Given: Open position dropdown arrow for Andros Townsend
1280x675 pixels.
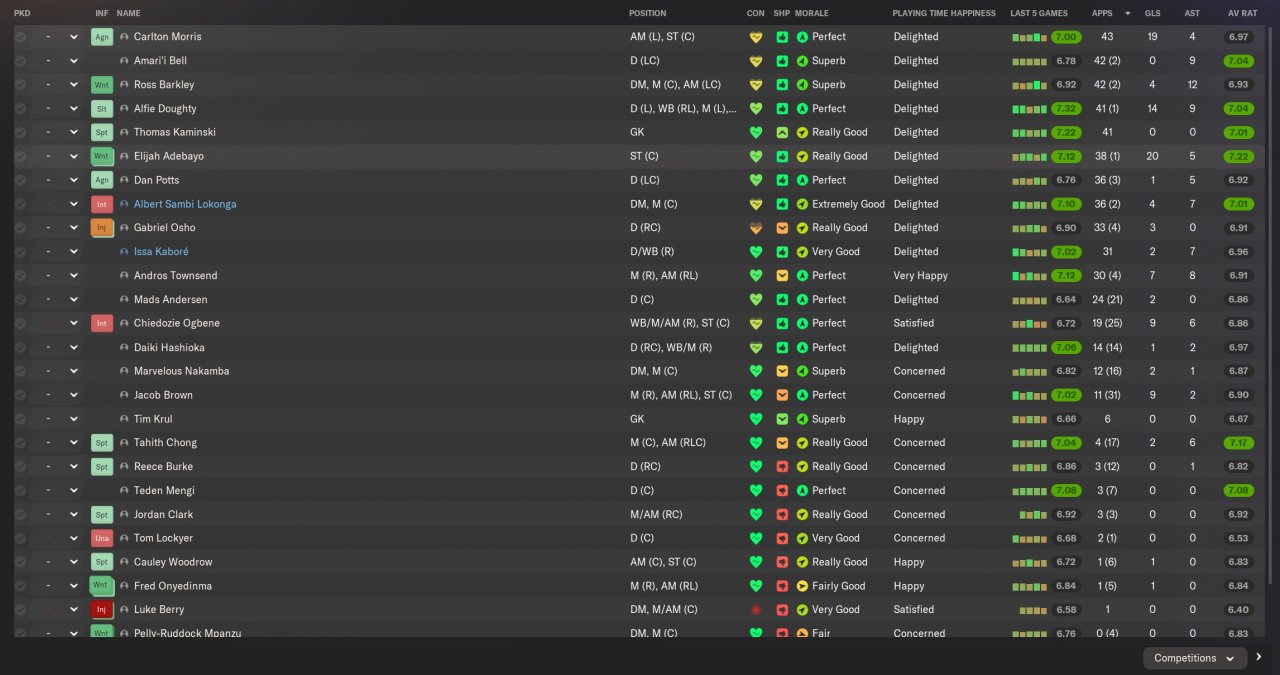Looking at the screenshot, I should [x=73, y=276].
